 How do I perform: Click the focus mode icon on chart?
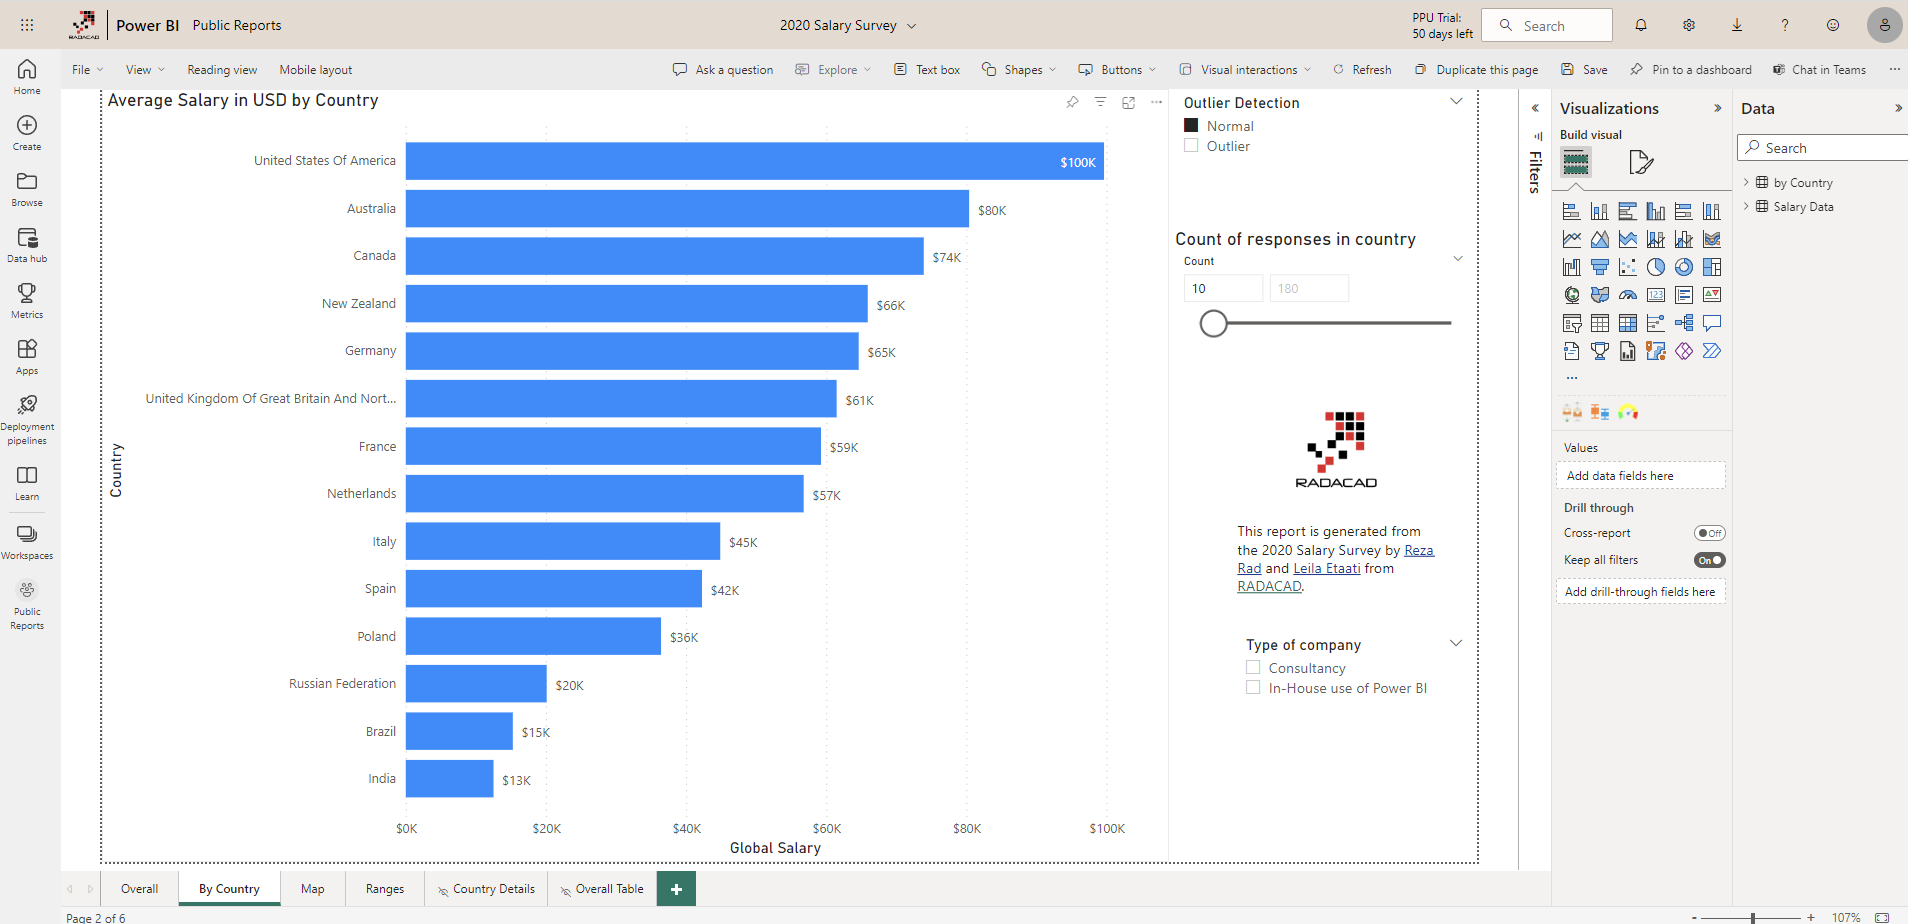pos(1128,102)
